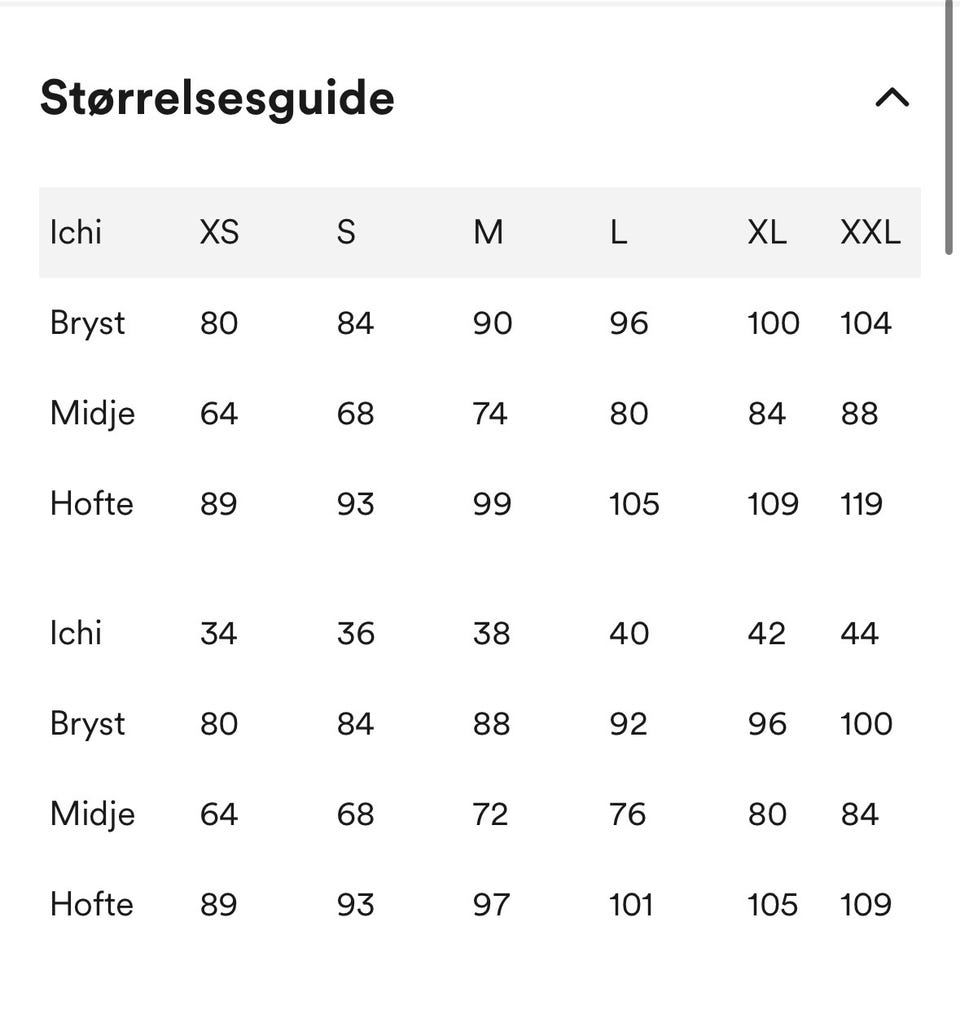This screenshot has height=1014, width=960.
Task: Click the Hofte value 101 cell
Action: 631,905
